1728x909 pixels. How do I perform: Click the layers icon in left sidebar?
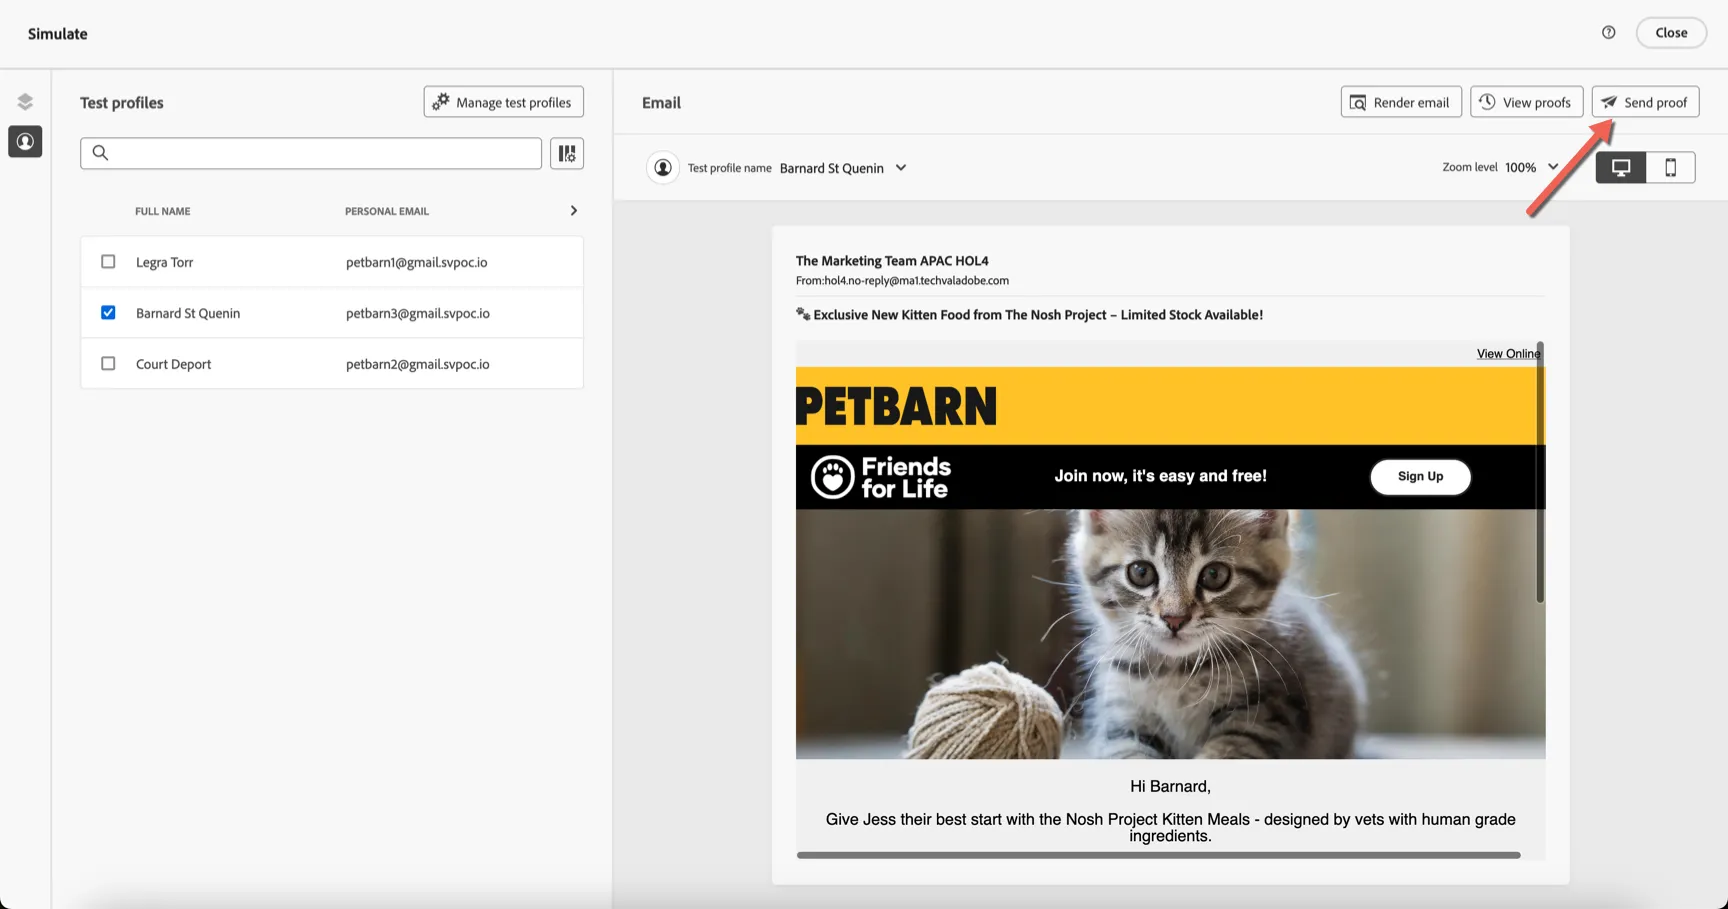[25, 102]
